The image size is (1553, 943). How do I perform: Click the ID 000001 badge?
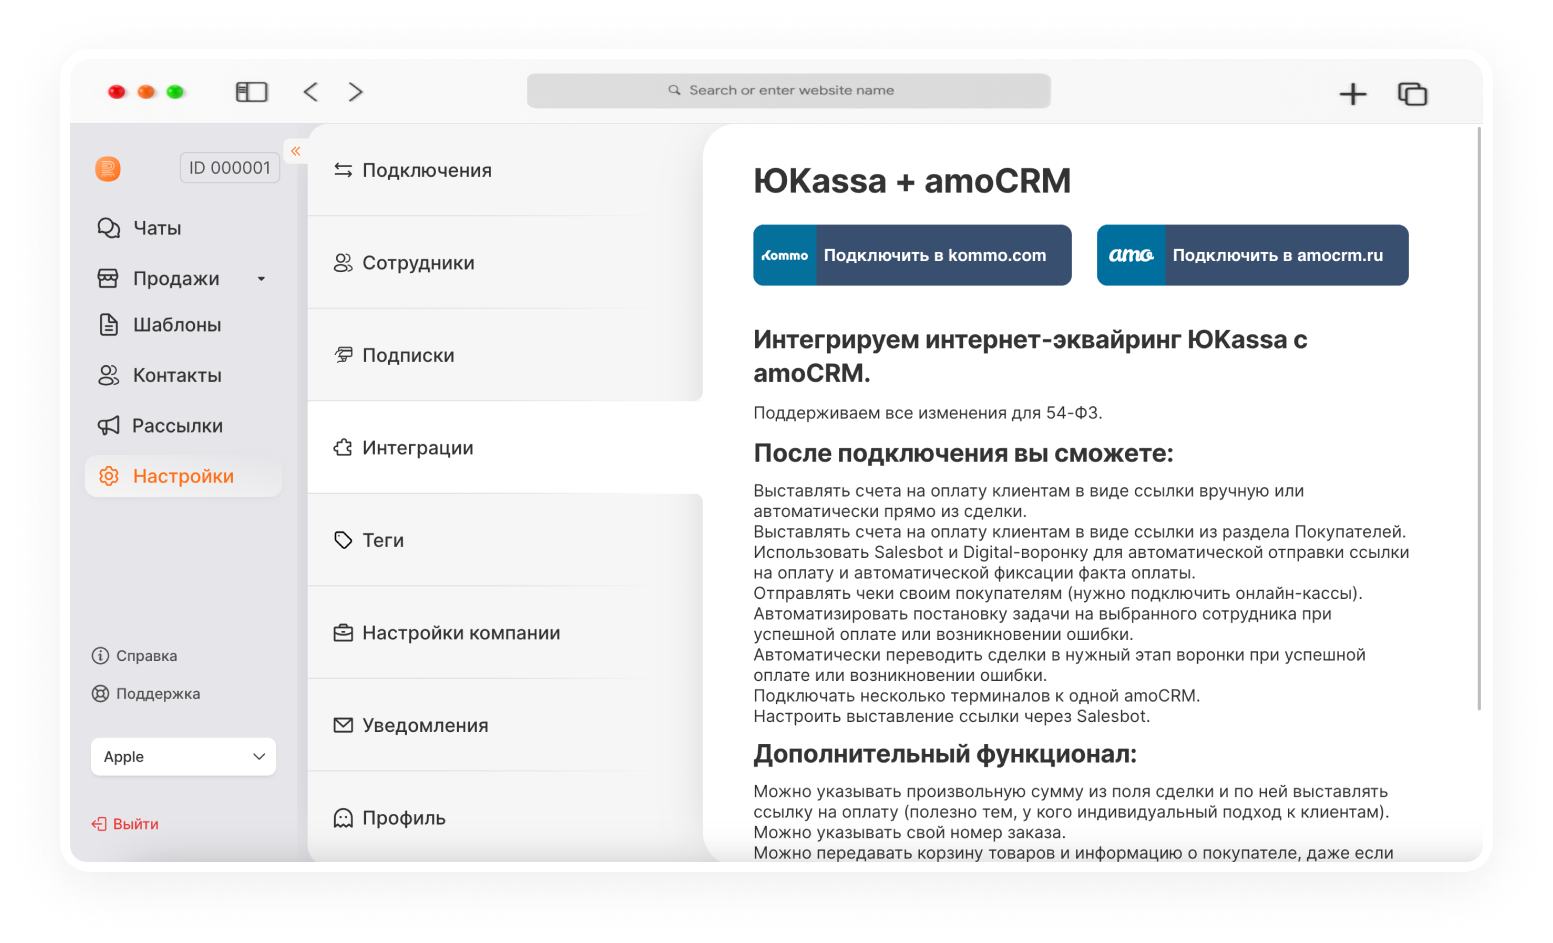coord(230,168)
